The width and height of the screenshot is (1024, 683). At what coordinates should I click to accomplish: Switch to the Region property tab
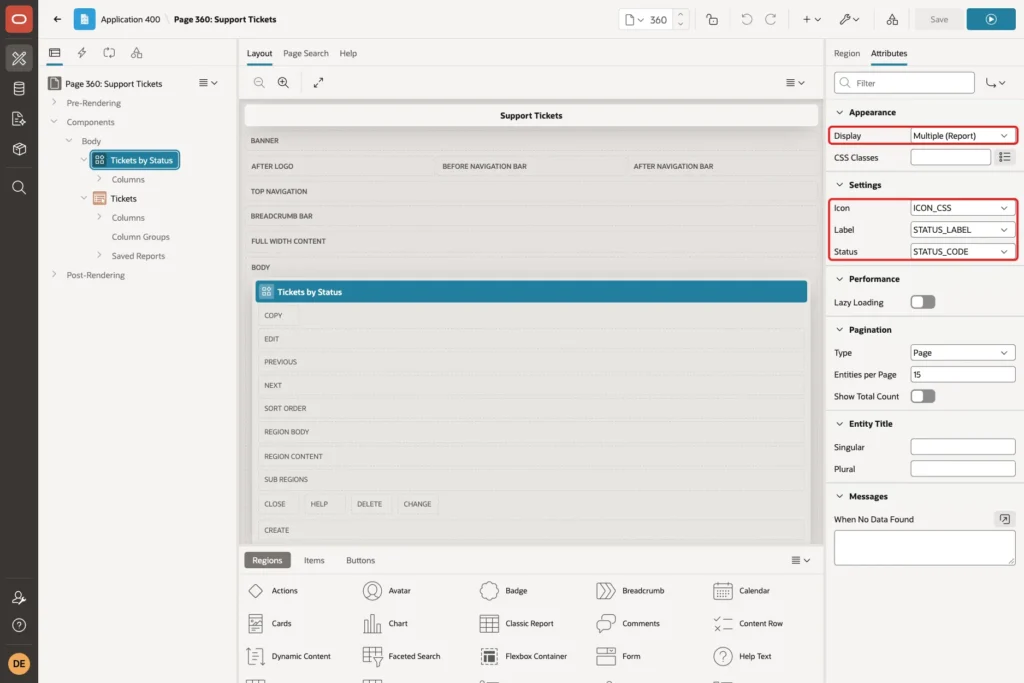846,54
